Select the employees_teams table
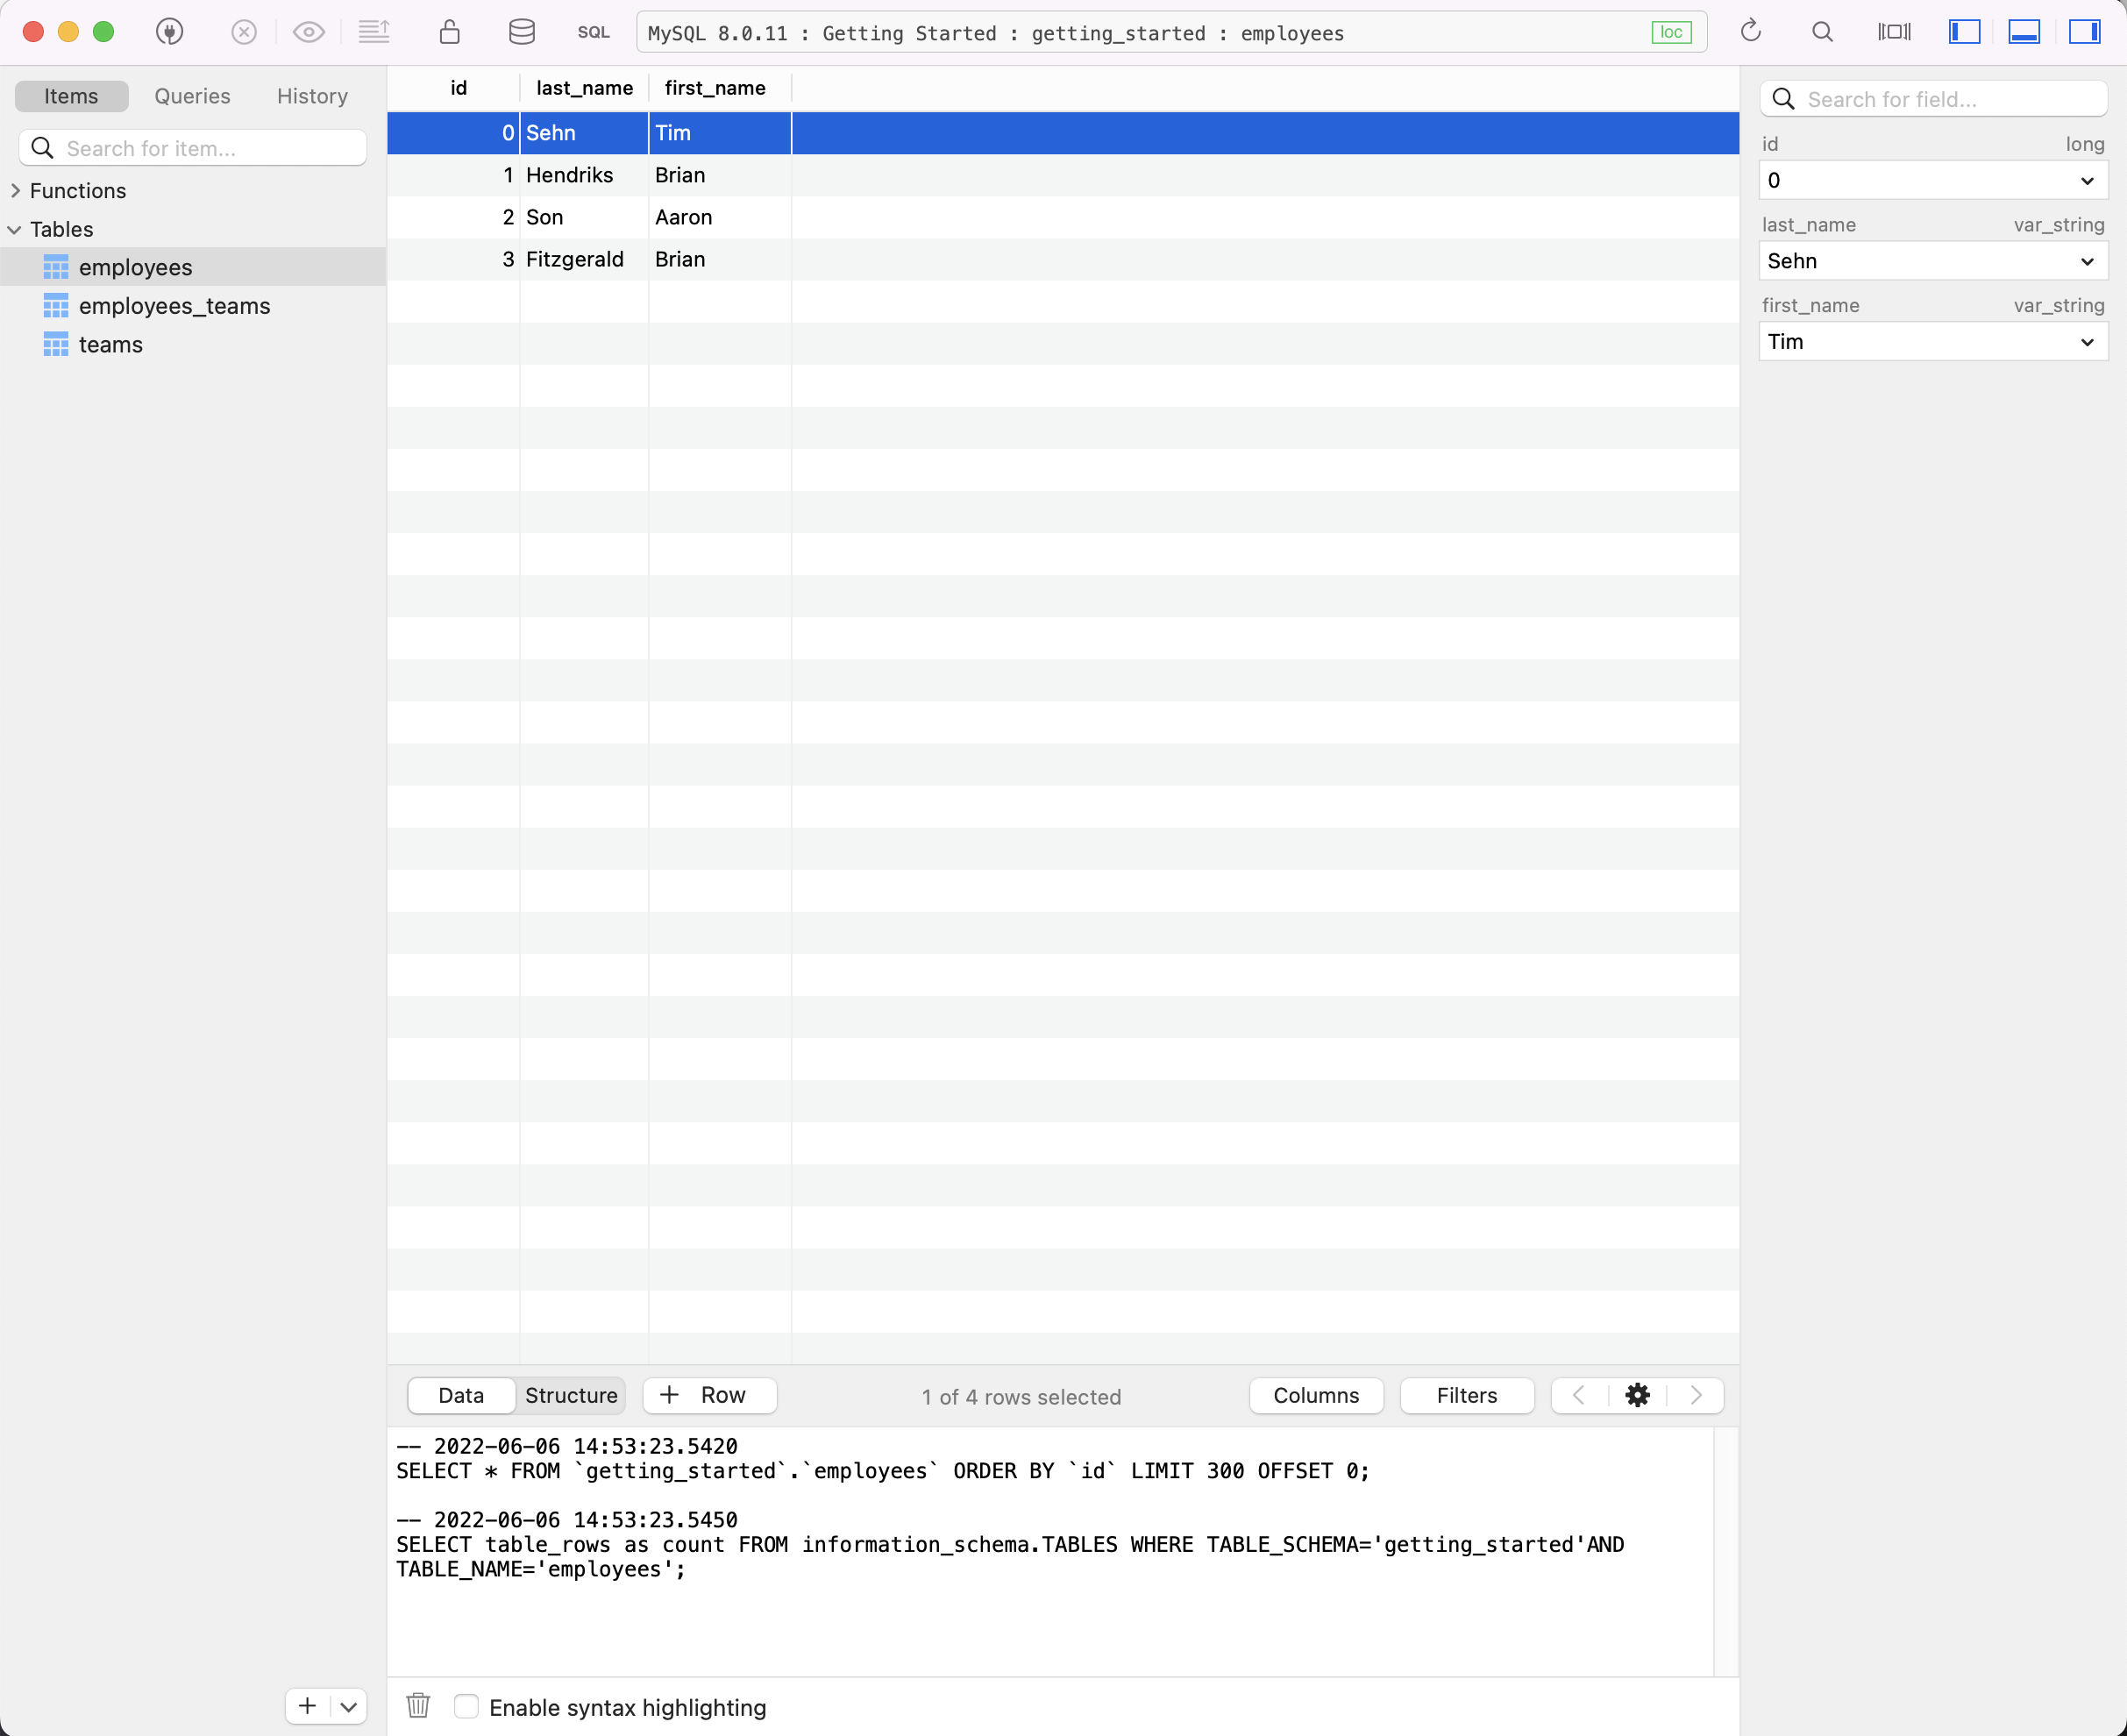Viewport: 2127px width, 1736px height. [174, 305]
